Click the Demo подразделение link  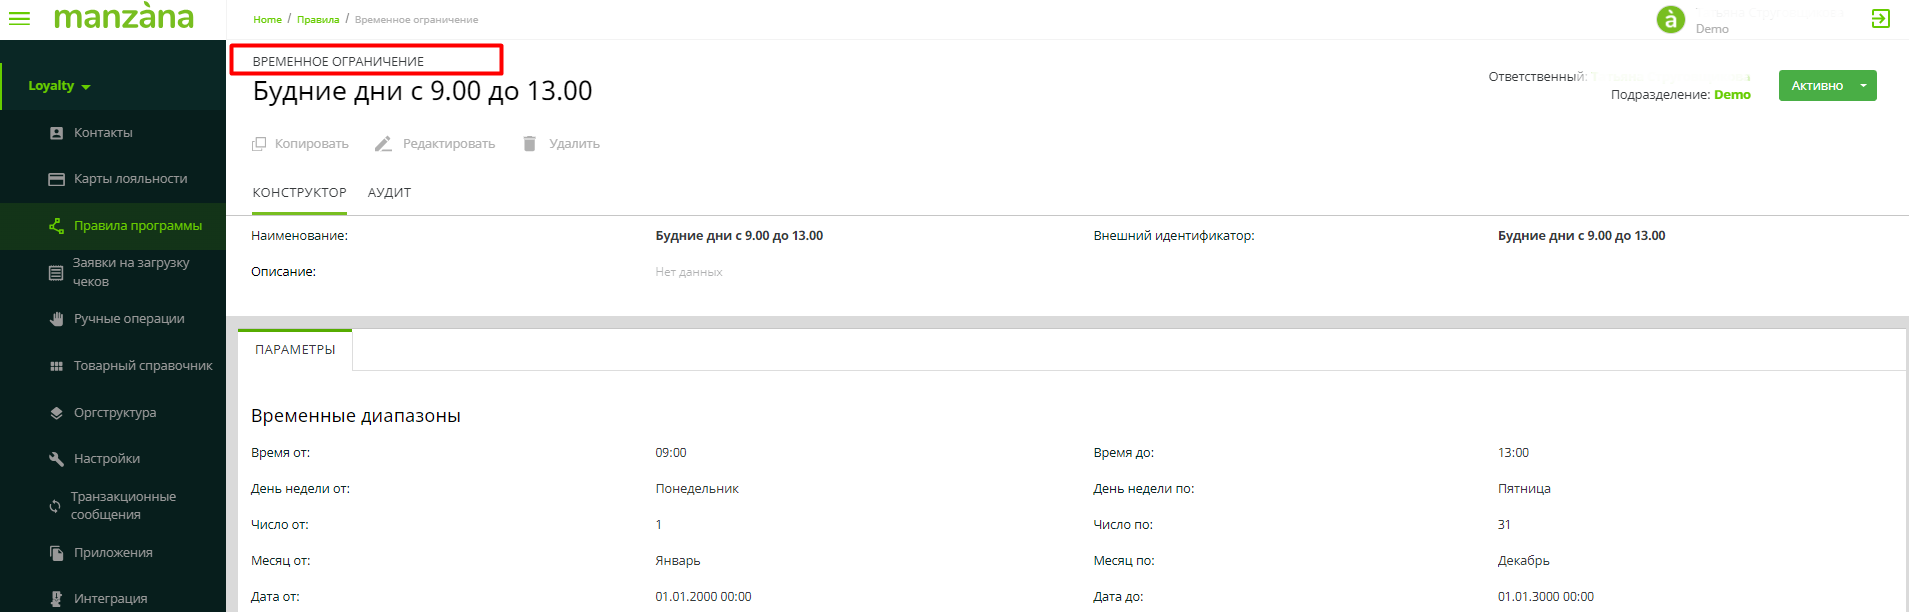tap(1732, 95)
